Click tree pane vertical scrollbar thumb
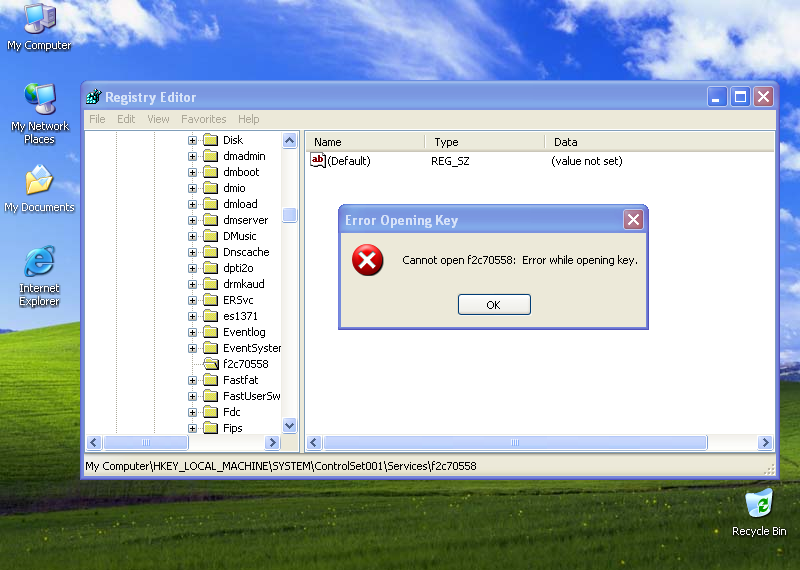Screen dimensions: 800x570 [x=289, y=215]
